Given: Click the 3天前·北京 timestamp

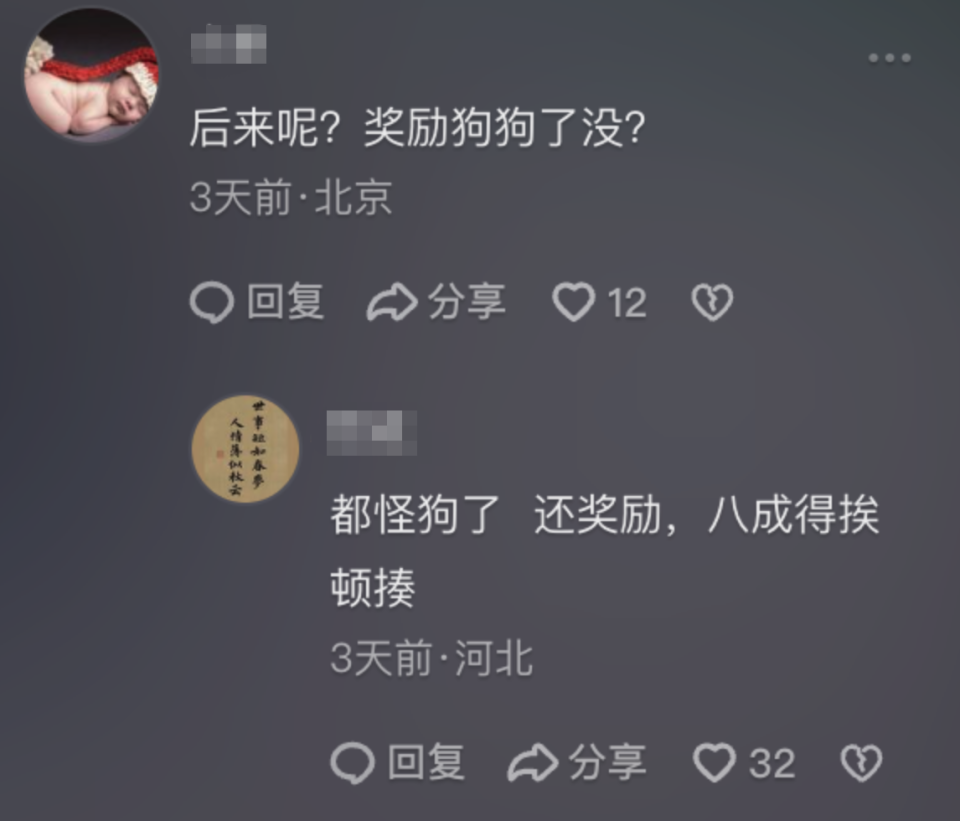Looking at the screenshot, I should tap(291, 198).
